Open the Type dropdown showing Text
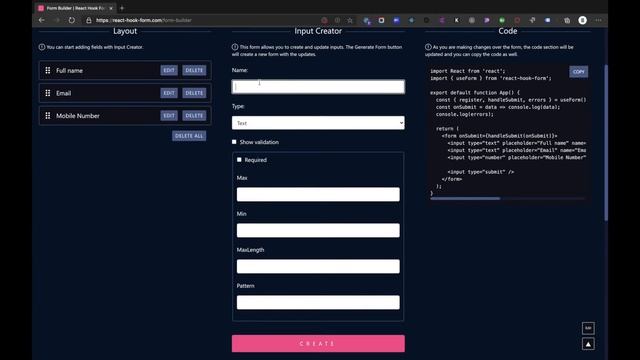Viewport: 640px width, 360px height. pos(318,123)
